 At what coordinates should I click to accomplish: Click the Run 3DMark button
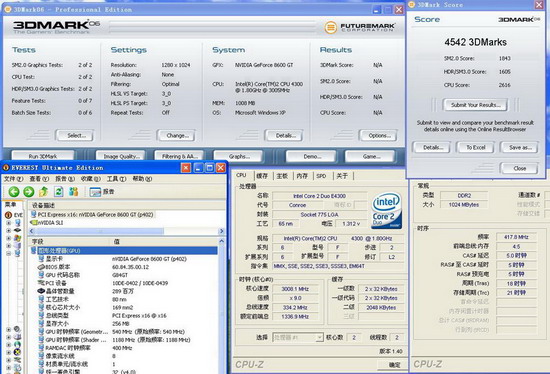(43, 156)
